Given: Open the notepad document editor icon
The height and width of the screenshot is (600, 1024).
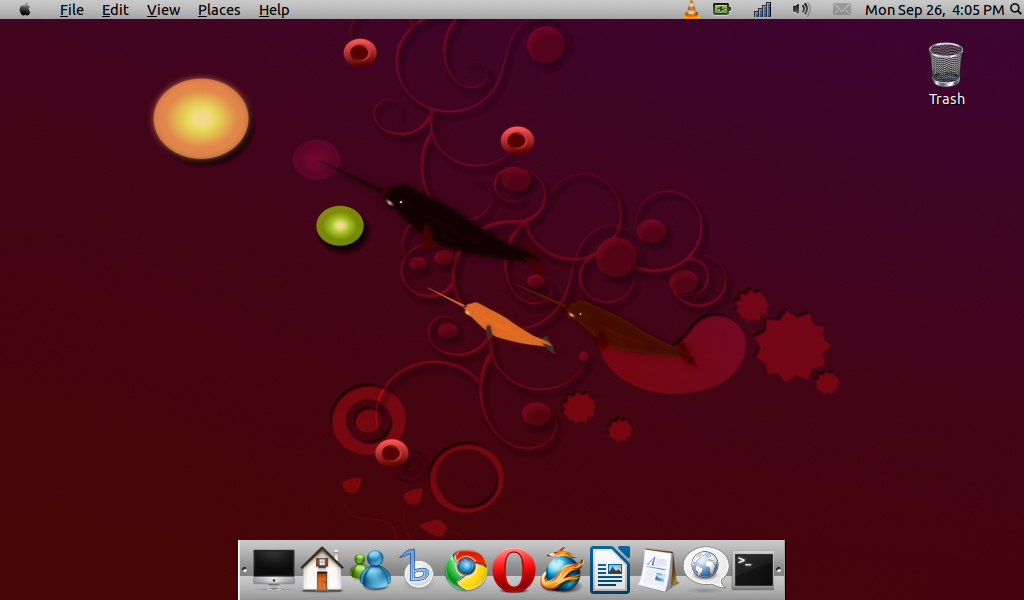Looking at the screenshot, I should point(658,570).
